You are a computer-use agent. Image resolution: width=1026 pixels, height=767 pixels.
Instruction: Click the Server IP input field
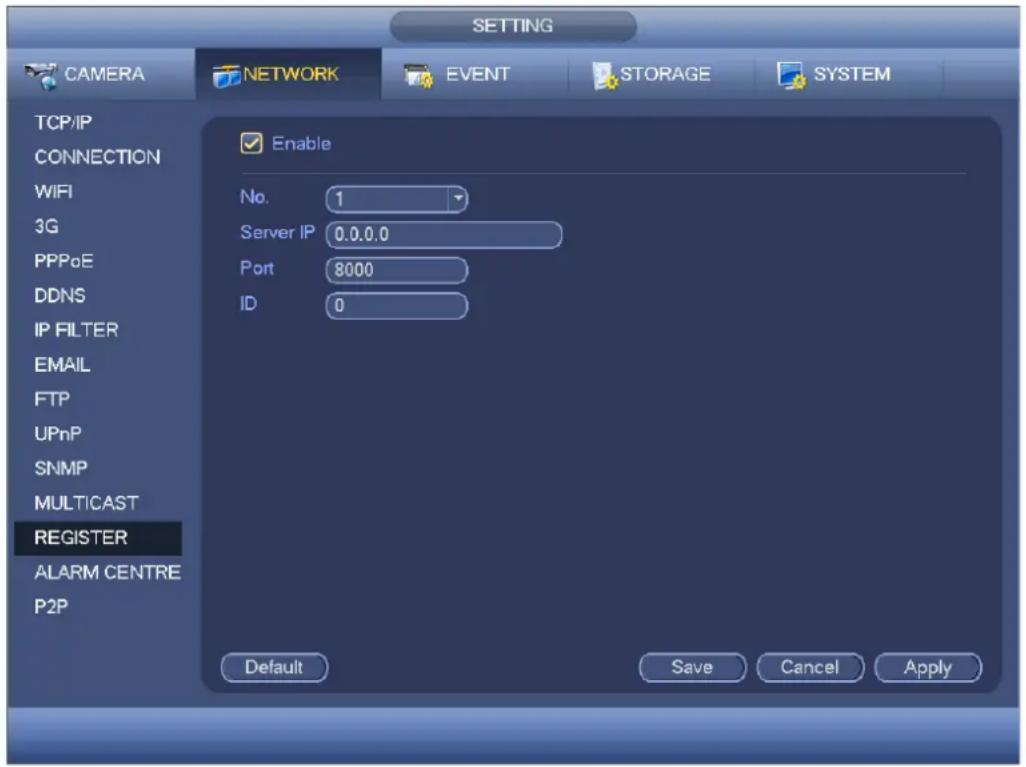tap(444, 234)
